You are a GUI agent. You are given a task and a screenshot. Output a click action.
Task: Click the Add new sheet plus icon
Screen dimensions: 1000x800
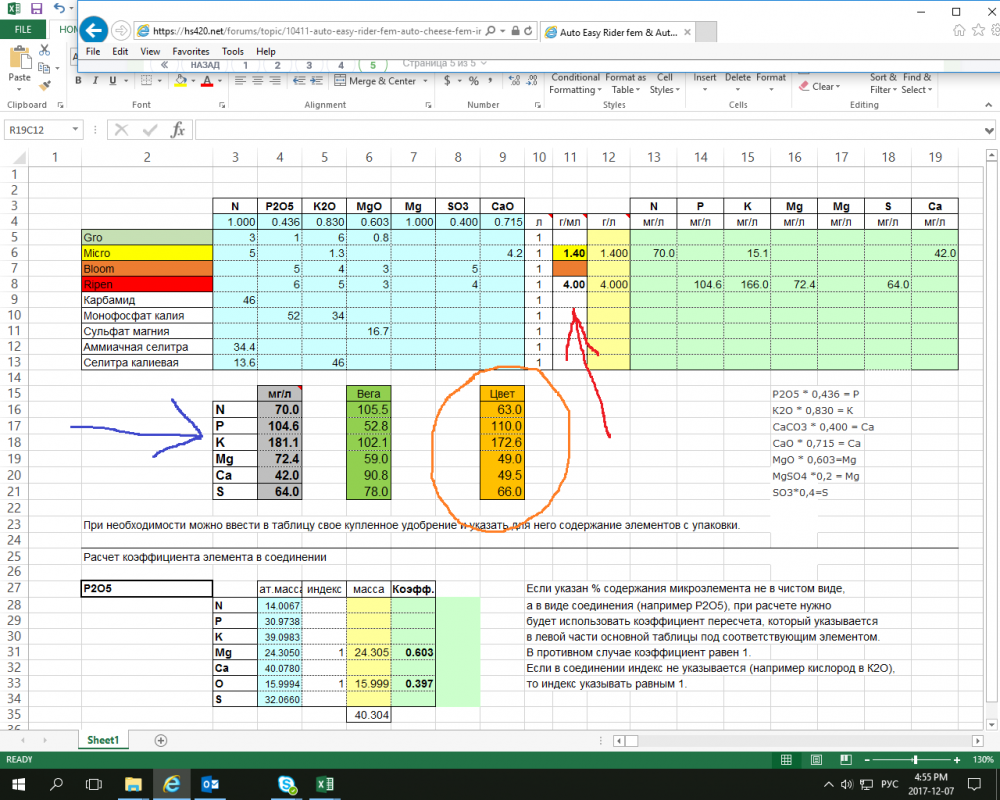pyautogui.click(x=161, y=740)
